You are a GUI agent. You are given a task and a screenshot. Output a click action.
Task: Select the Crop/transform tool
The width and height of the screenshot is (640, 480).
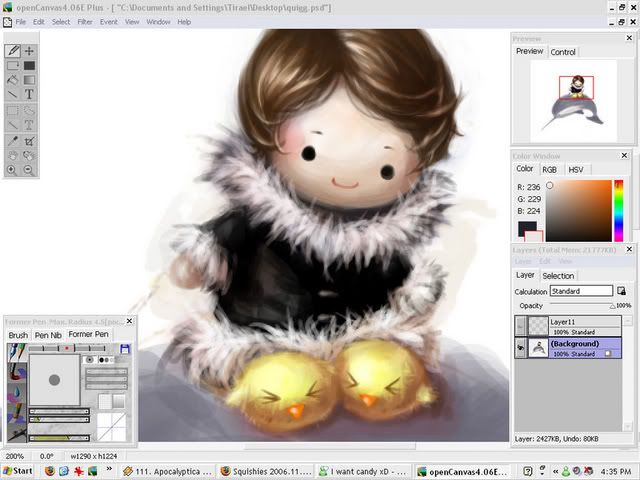[x=29, y=141]
